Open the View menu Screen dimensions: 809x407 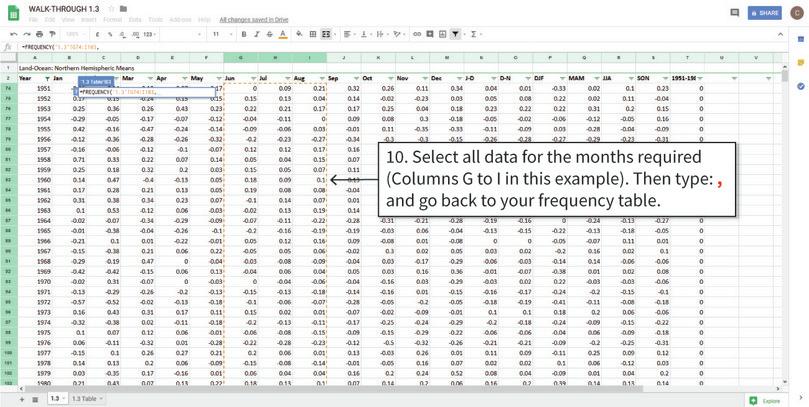coord(68,20)
